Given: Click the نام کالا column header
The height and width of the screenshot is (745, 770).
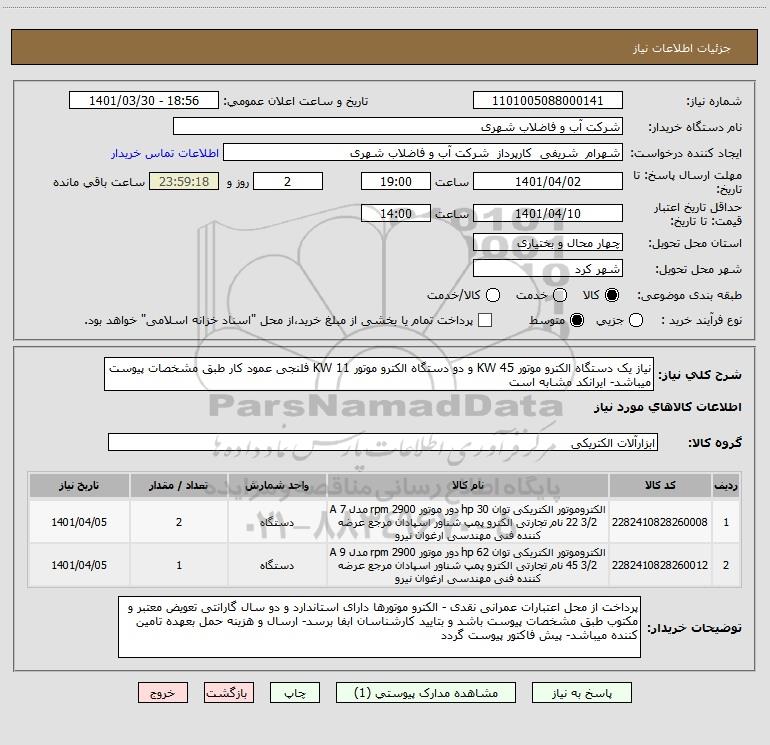Looking at the screenshot, I should click(x=468, y=486).
